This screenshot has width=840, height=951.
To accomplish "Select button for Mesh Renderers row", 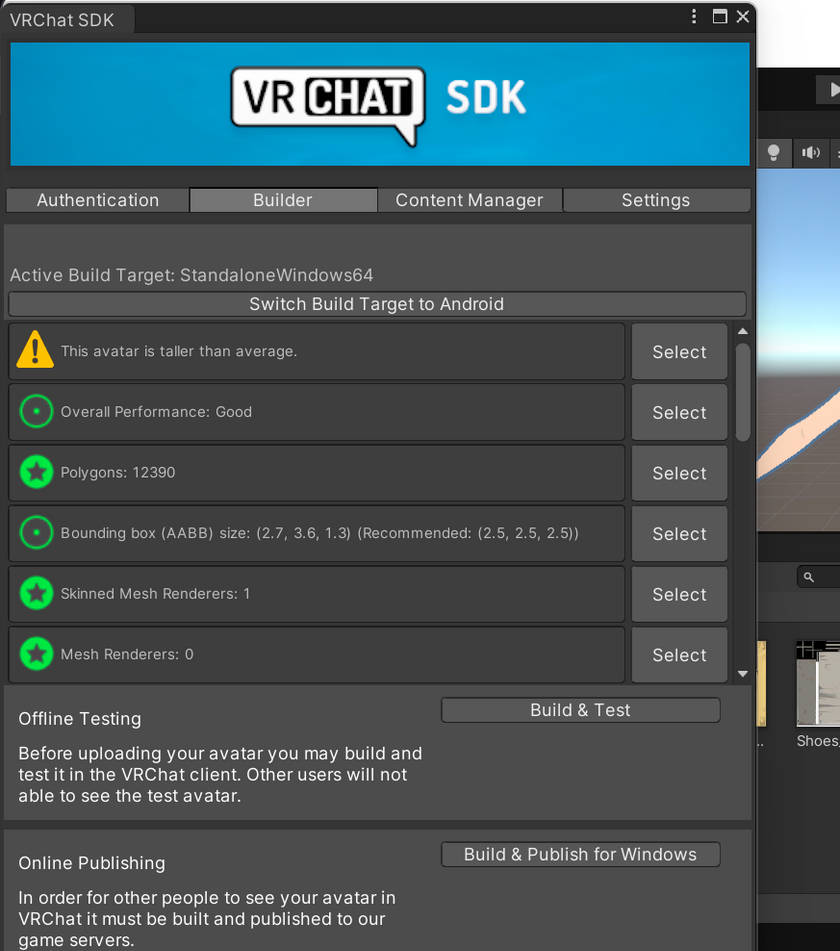I will [679, 655].
